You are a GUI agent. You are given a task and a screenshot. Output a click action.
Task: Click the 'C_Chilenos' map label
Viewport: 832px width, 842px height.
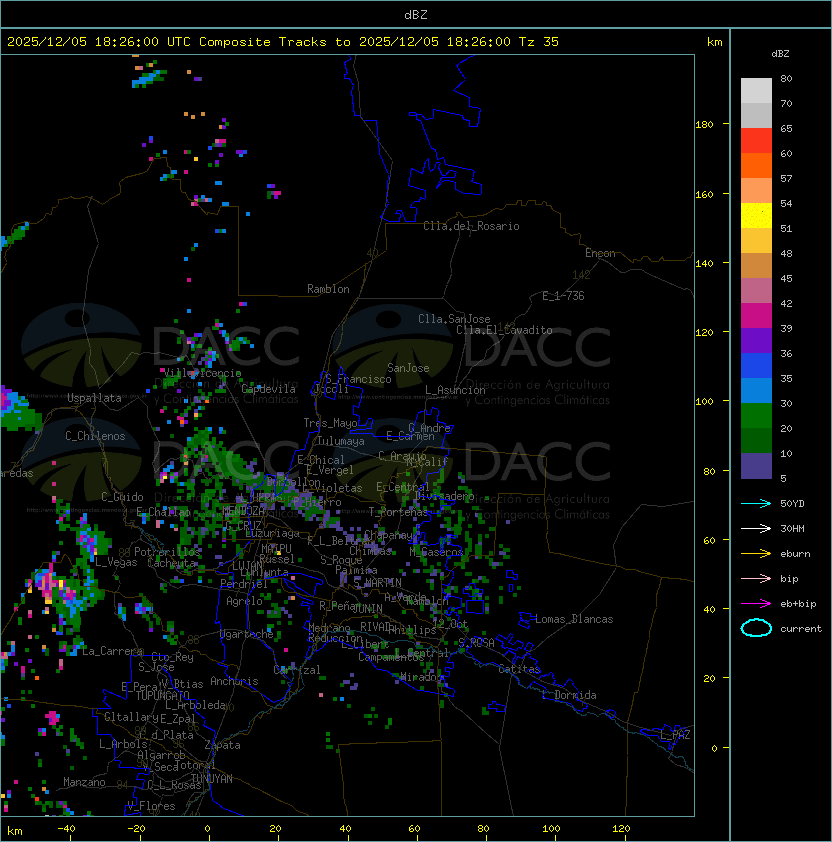(x=95, y=436)
